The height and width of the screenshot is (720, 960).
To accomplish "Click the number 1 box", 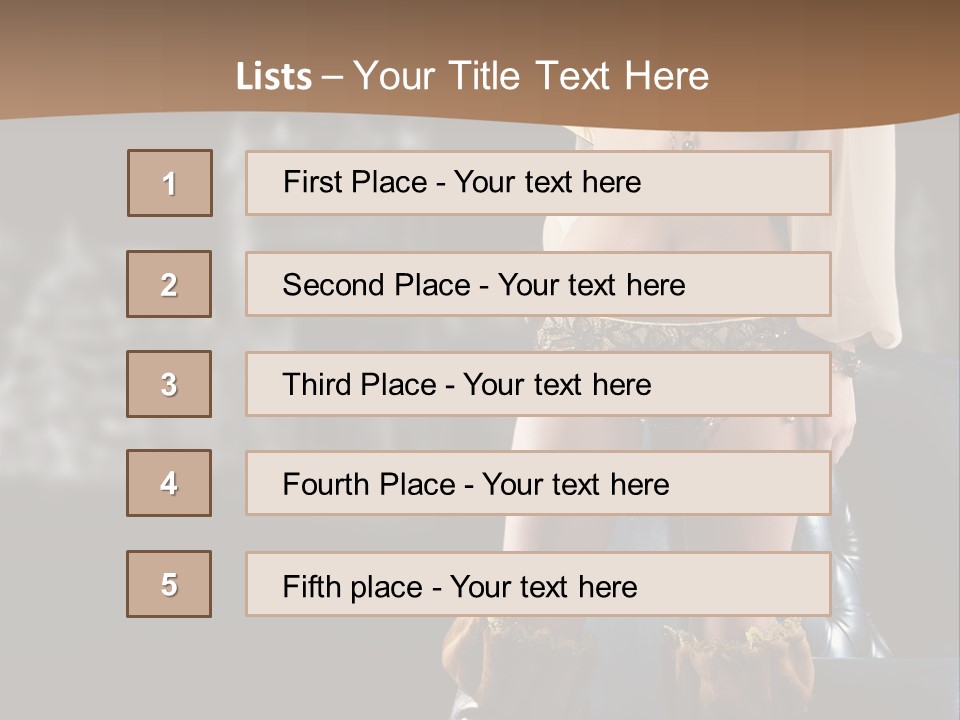I will 170,183.
